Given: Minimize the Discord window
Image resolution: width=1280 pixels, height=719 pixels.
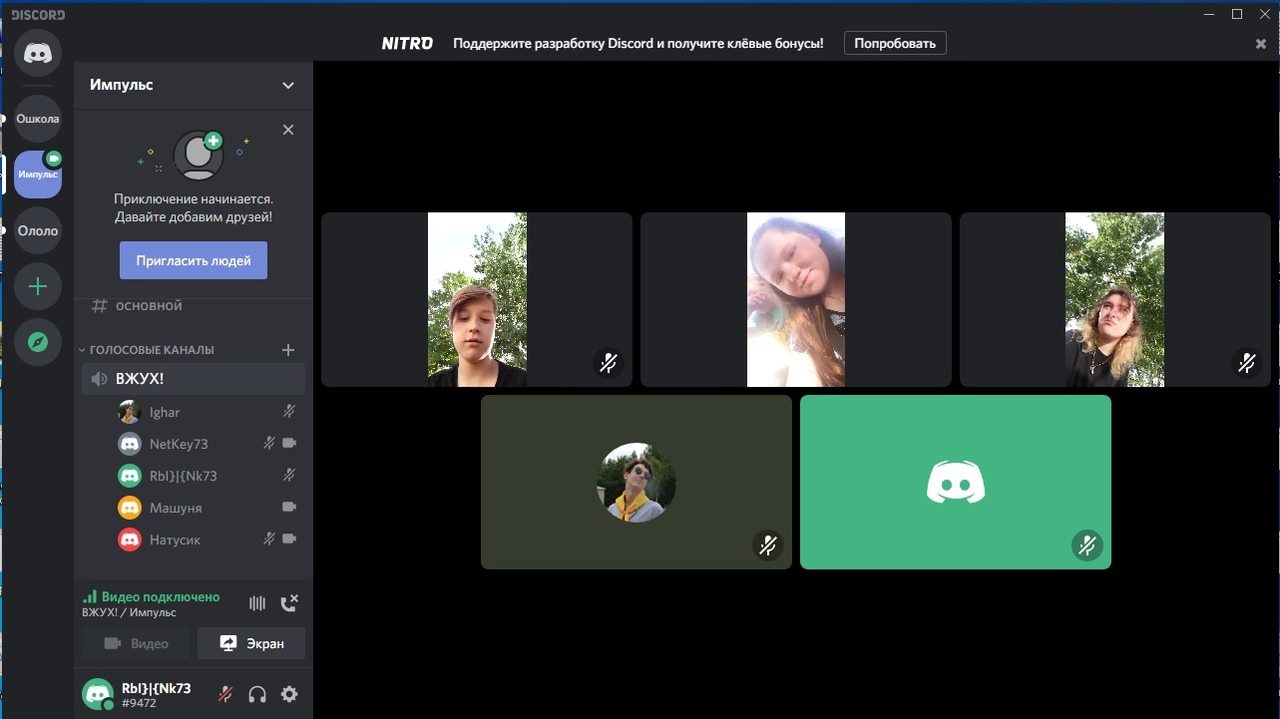Looking at the screenshot, I should (1210, 14).
